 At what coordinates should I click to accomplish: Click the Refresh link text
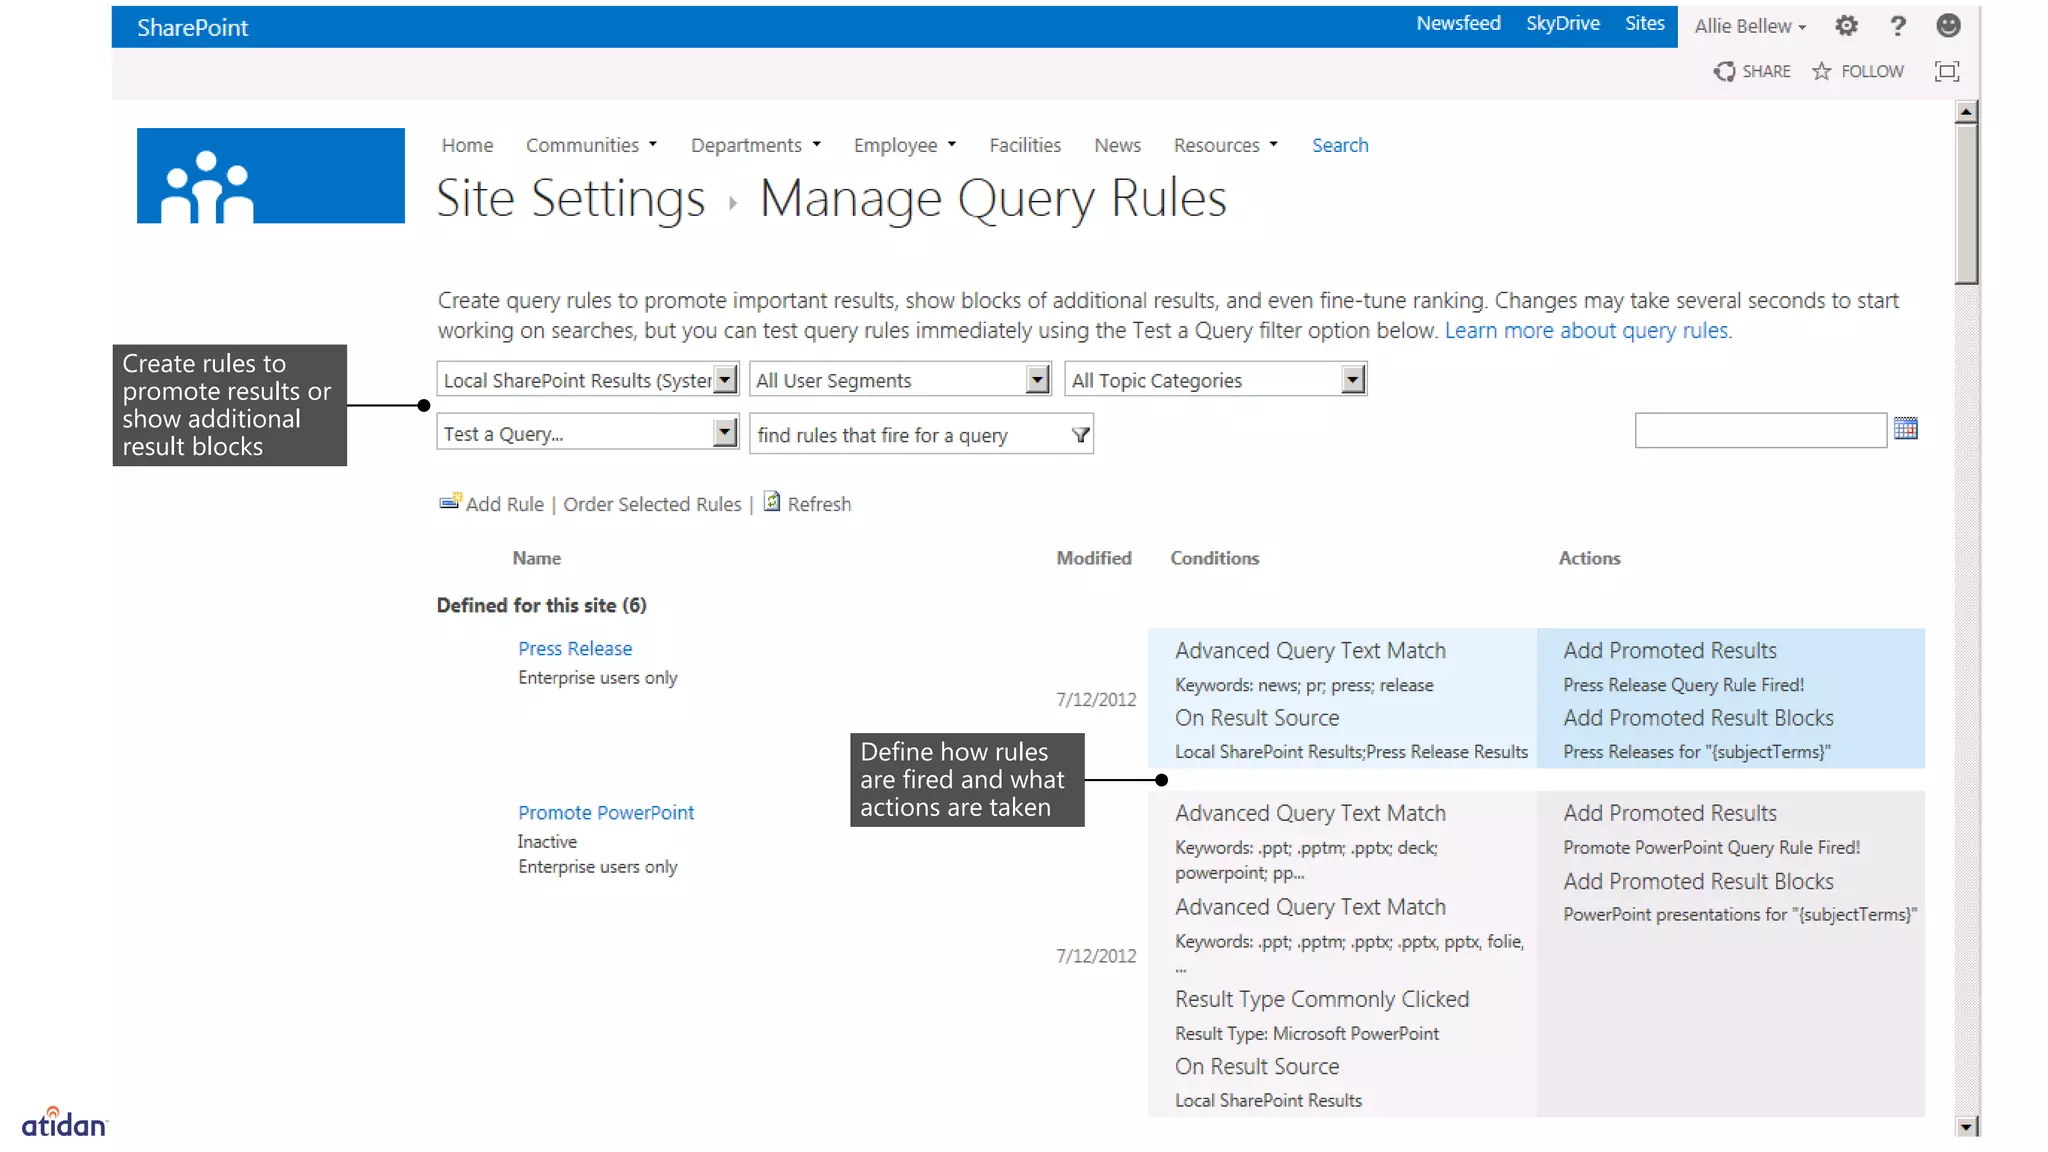coord(819,504)
